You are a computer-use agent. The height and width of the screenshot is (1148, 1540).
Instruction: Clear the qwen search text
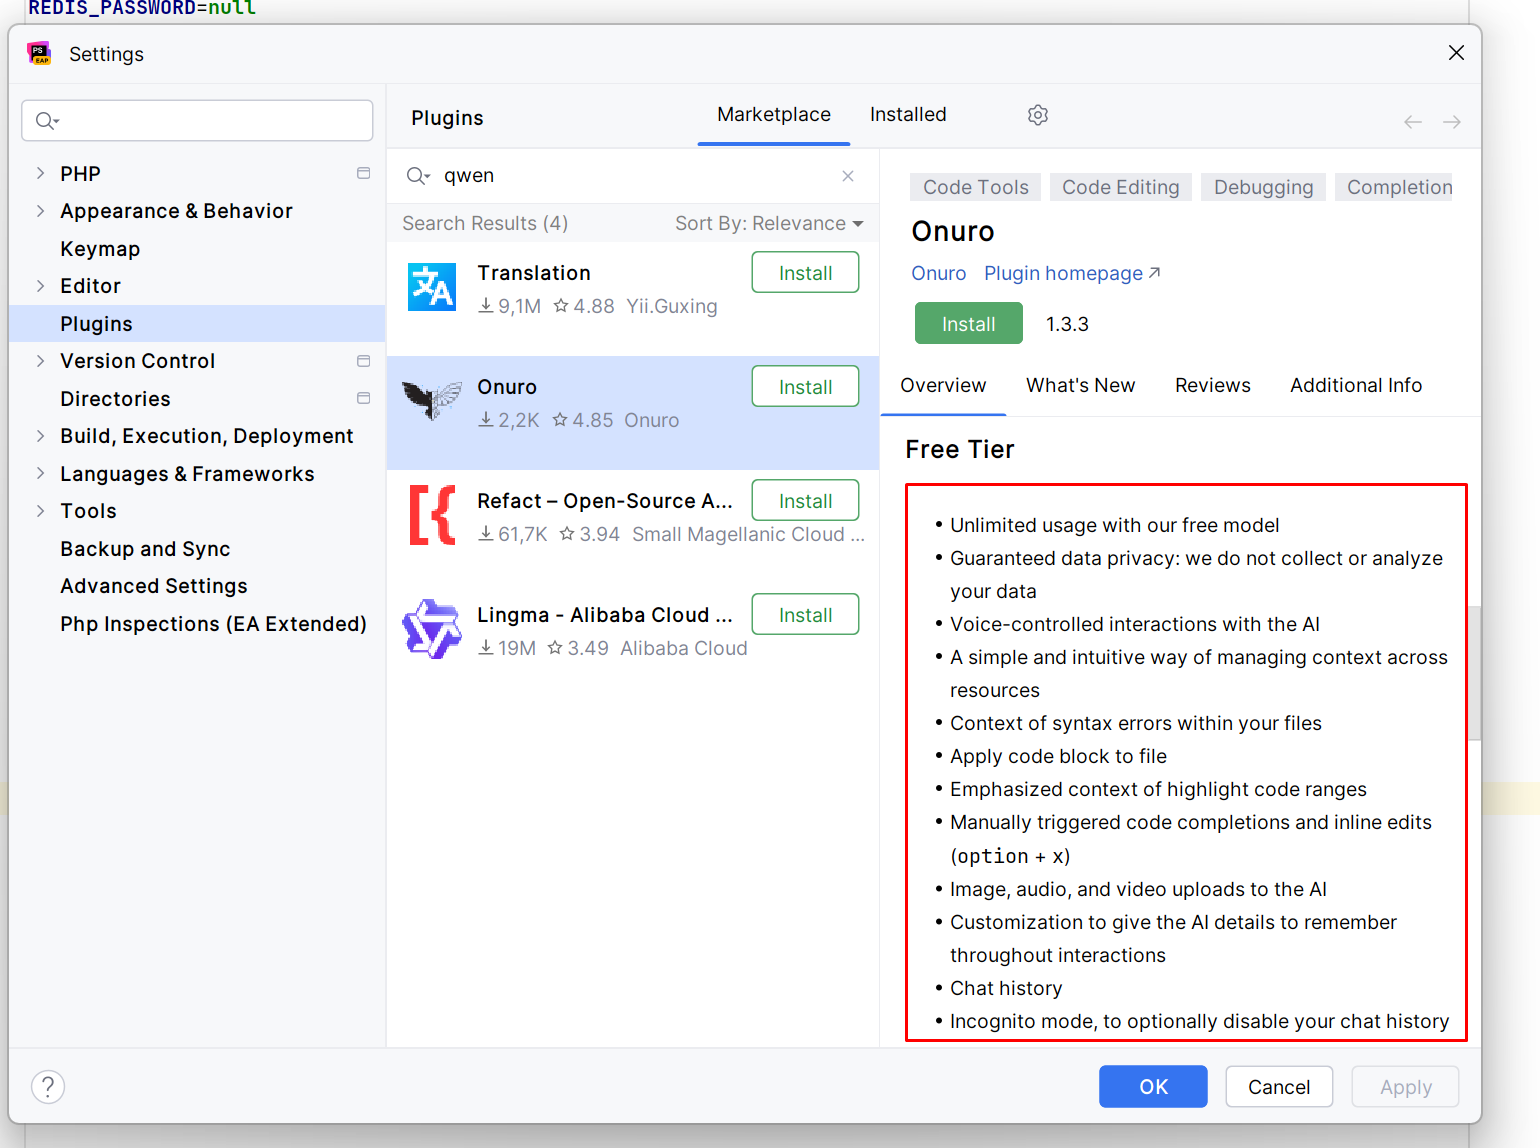(x=848, y=176)
